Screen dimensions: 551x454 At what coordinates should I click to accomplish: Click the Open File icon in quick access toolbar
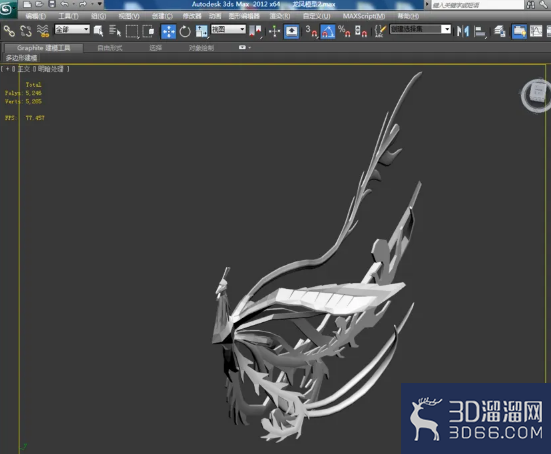(x=39, y=4)
